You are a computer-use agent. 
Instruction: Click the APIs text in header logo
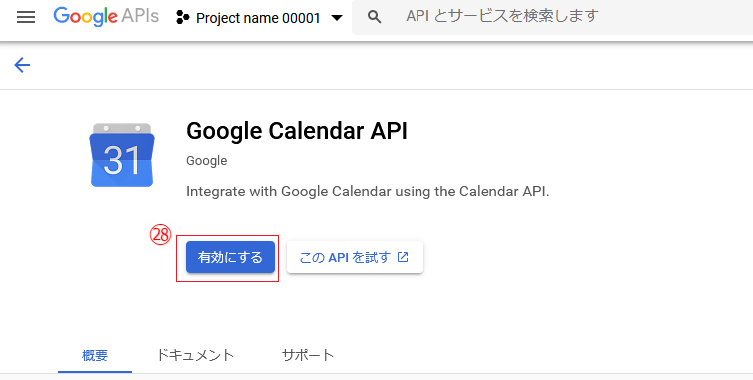140,16
